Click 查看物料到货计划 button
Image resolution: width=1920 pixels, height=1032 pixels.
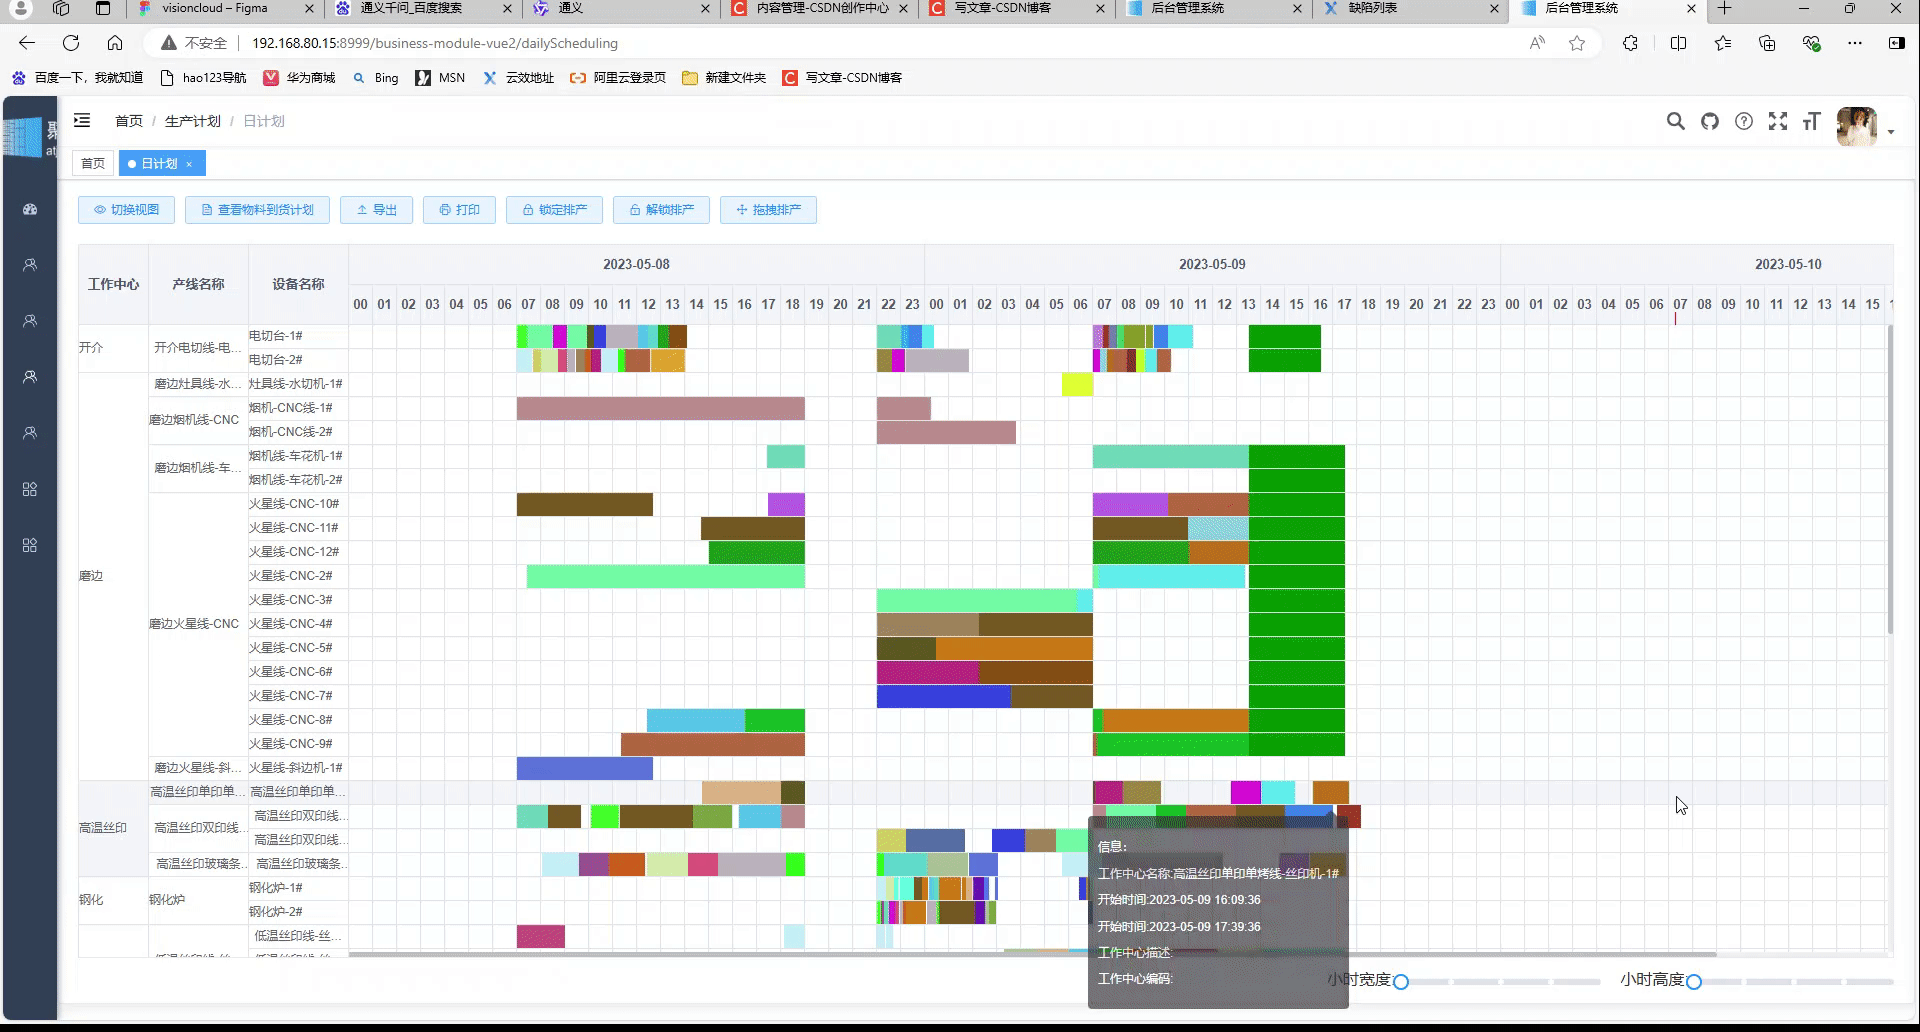[x=258, y=210]
